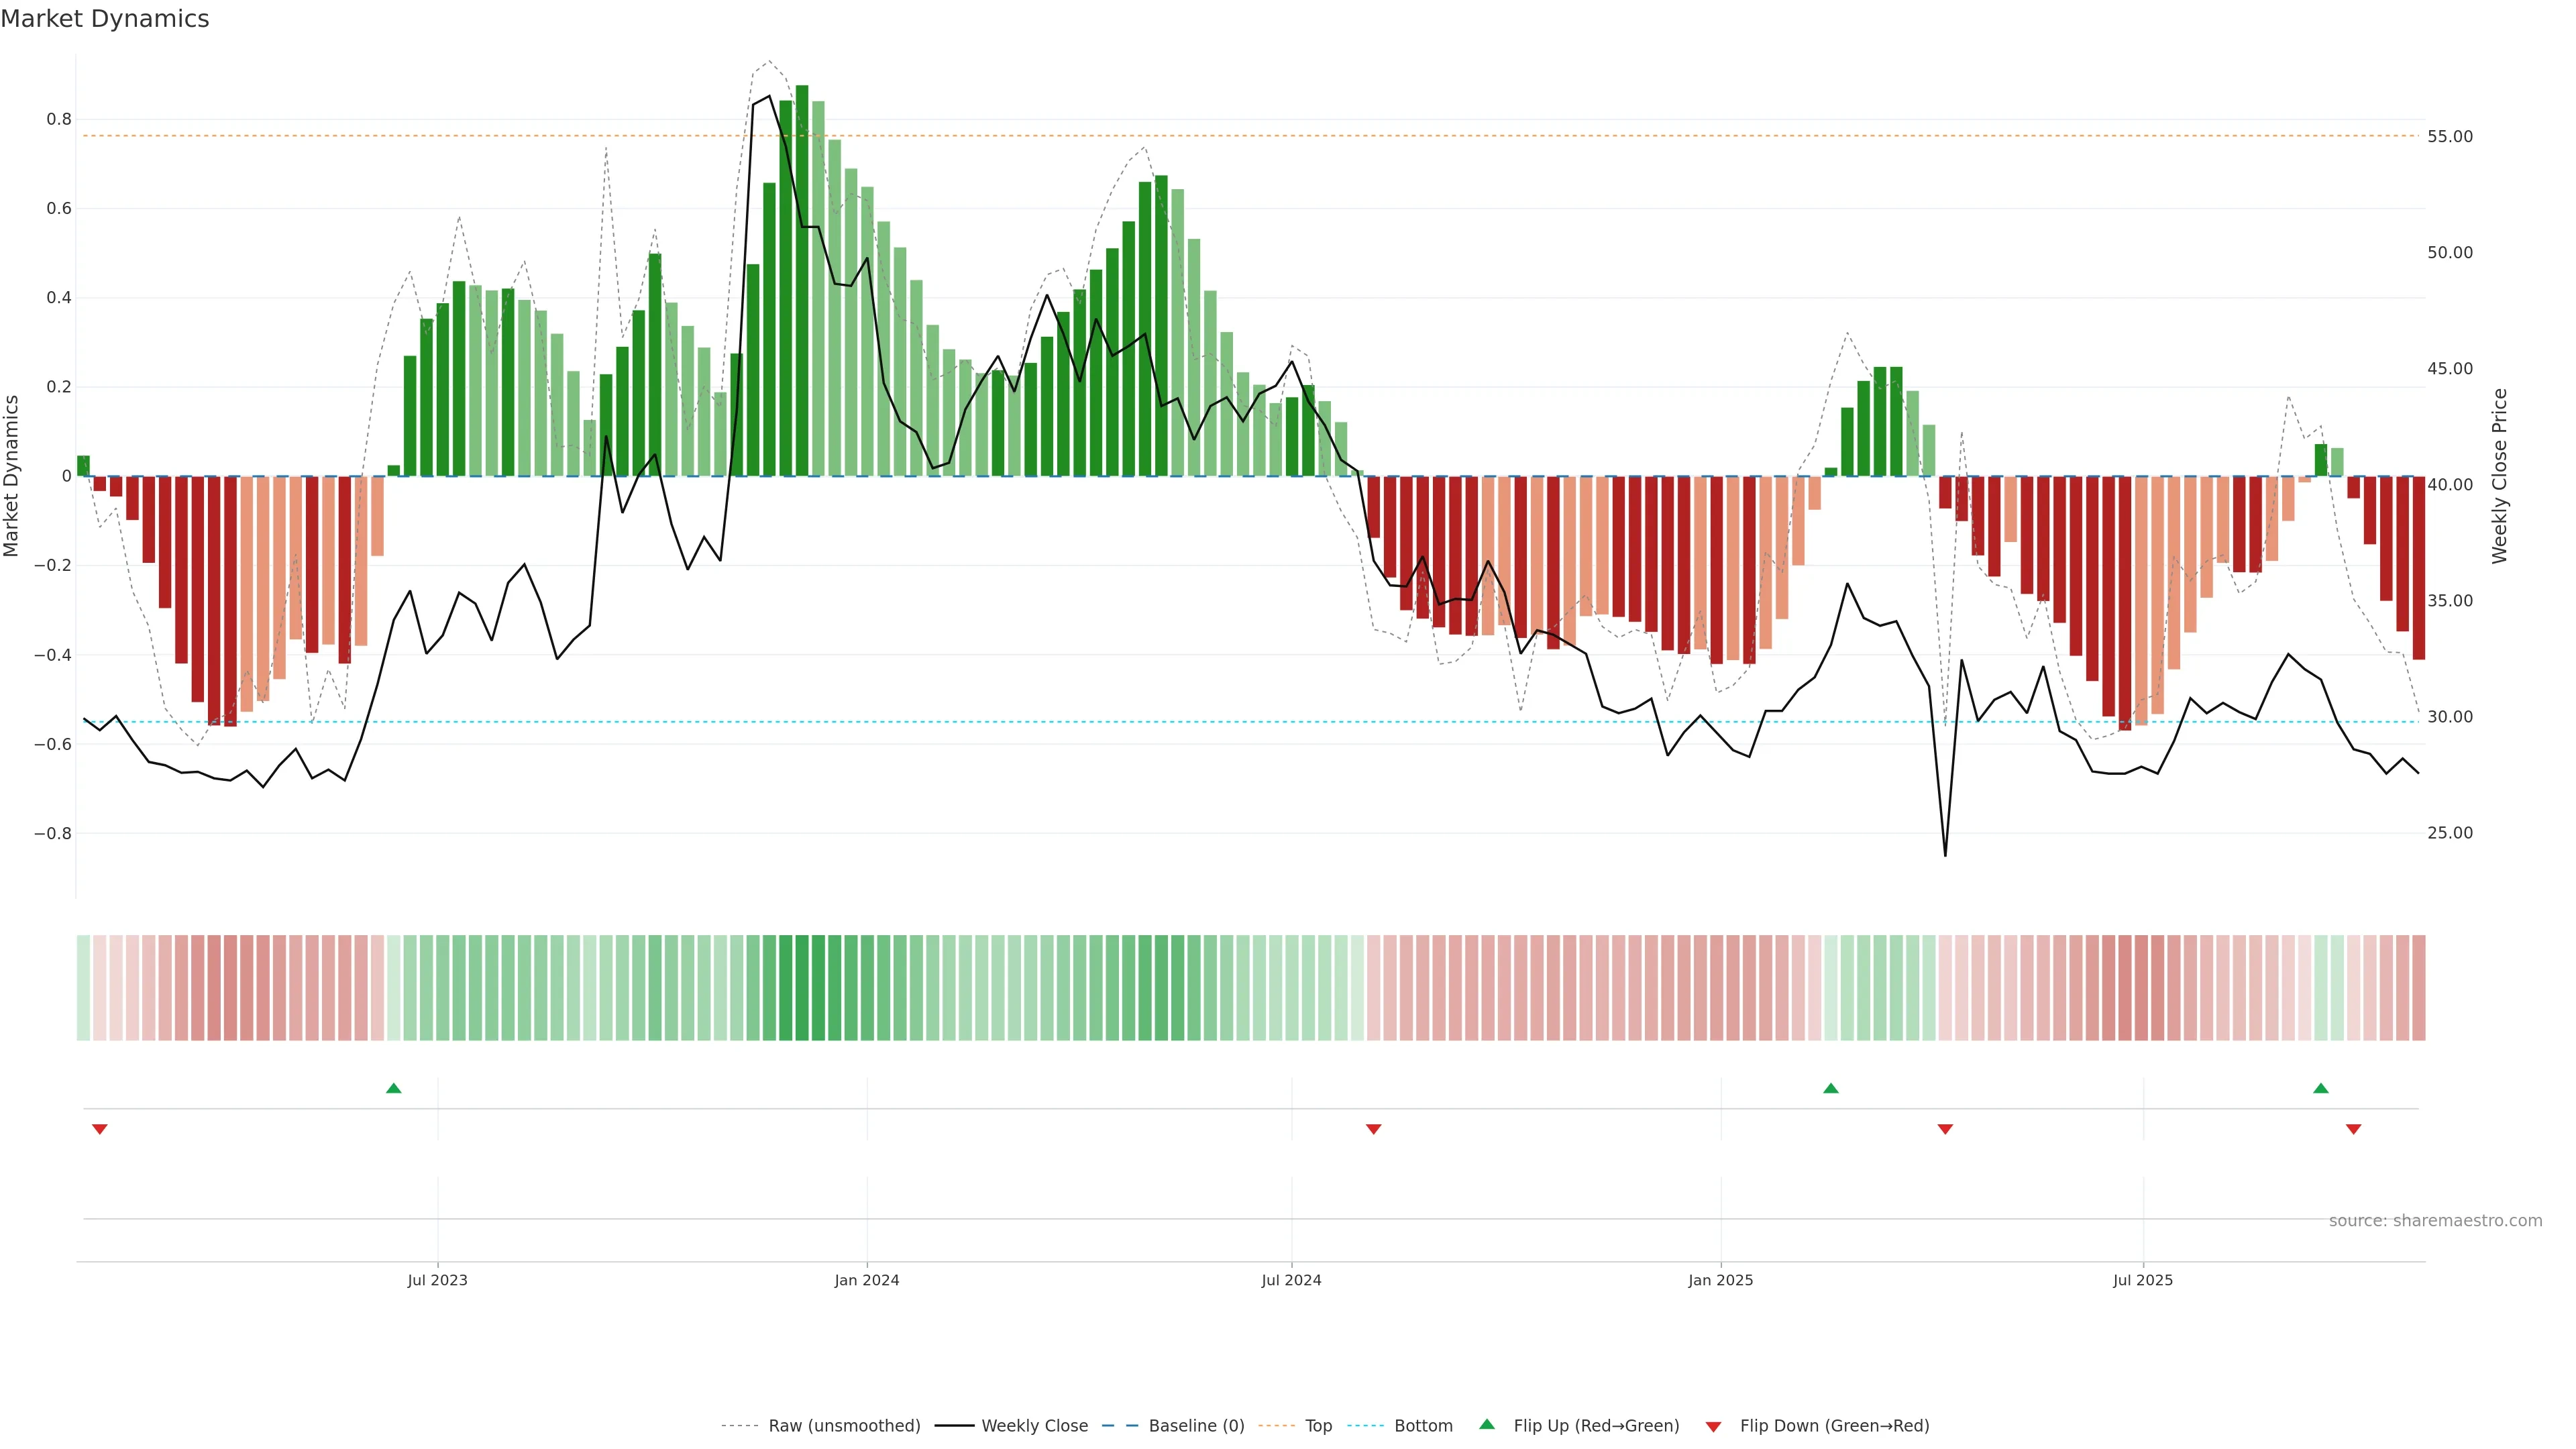2576x1449 pixels.
Task: Click the Market Dynamics chart title
Action: [105, 19]
